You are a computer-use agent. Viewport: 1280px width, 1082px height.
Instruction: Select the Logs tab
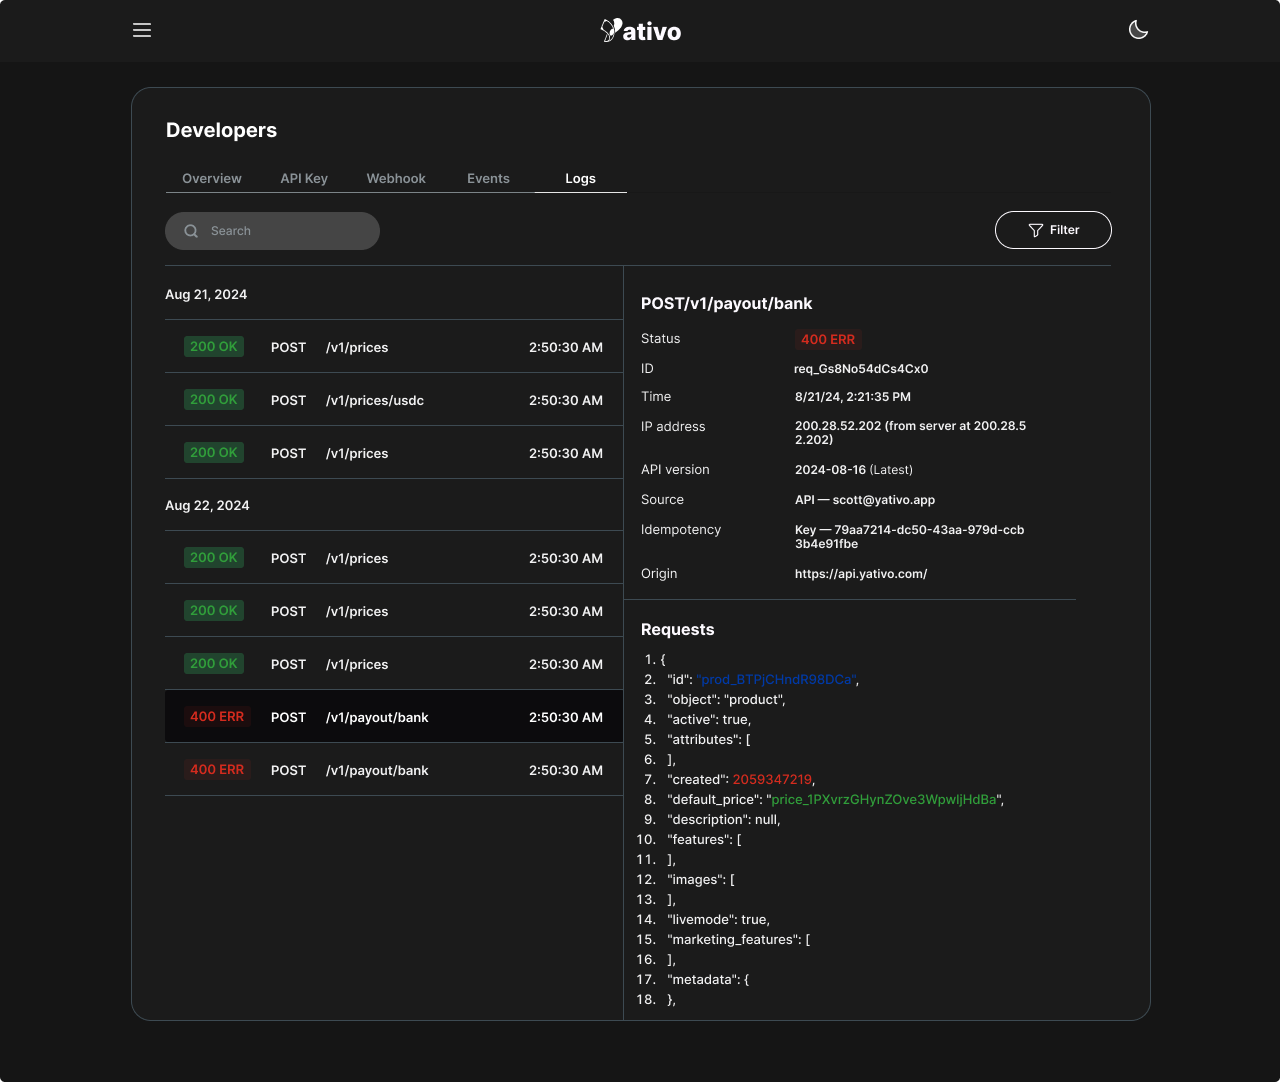coord(580,178)
